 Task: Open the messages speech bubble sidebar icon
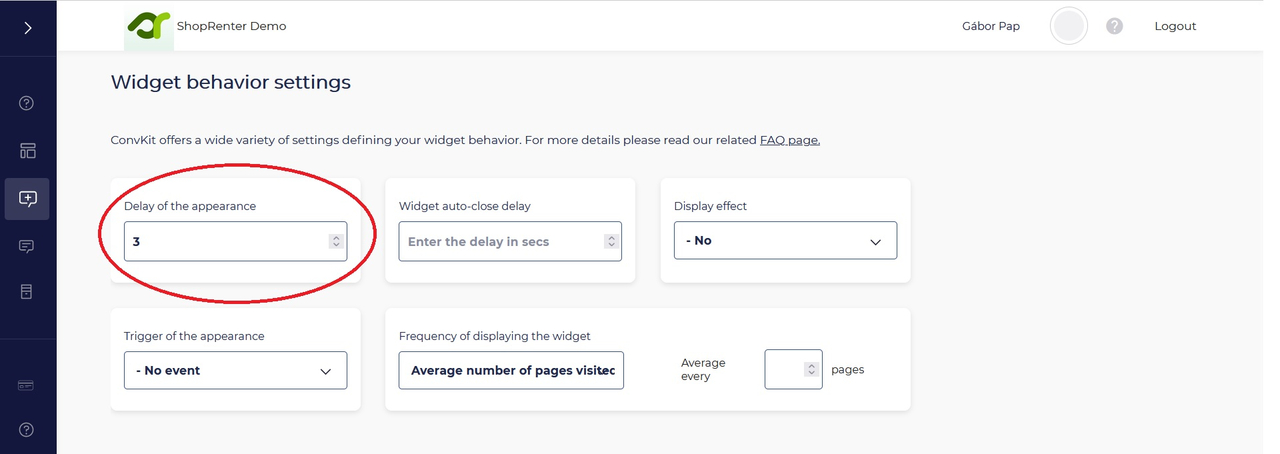coord(27,246)
